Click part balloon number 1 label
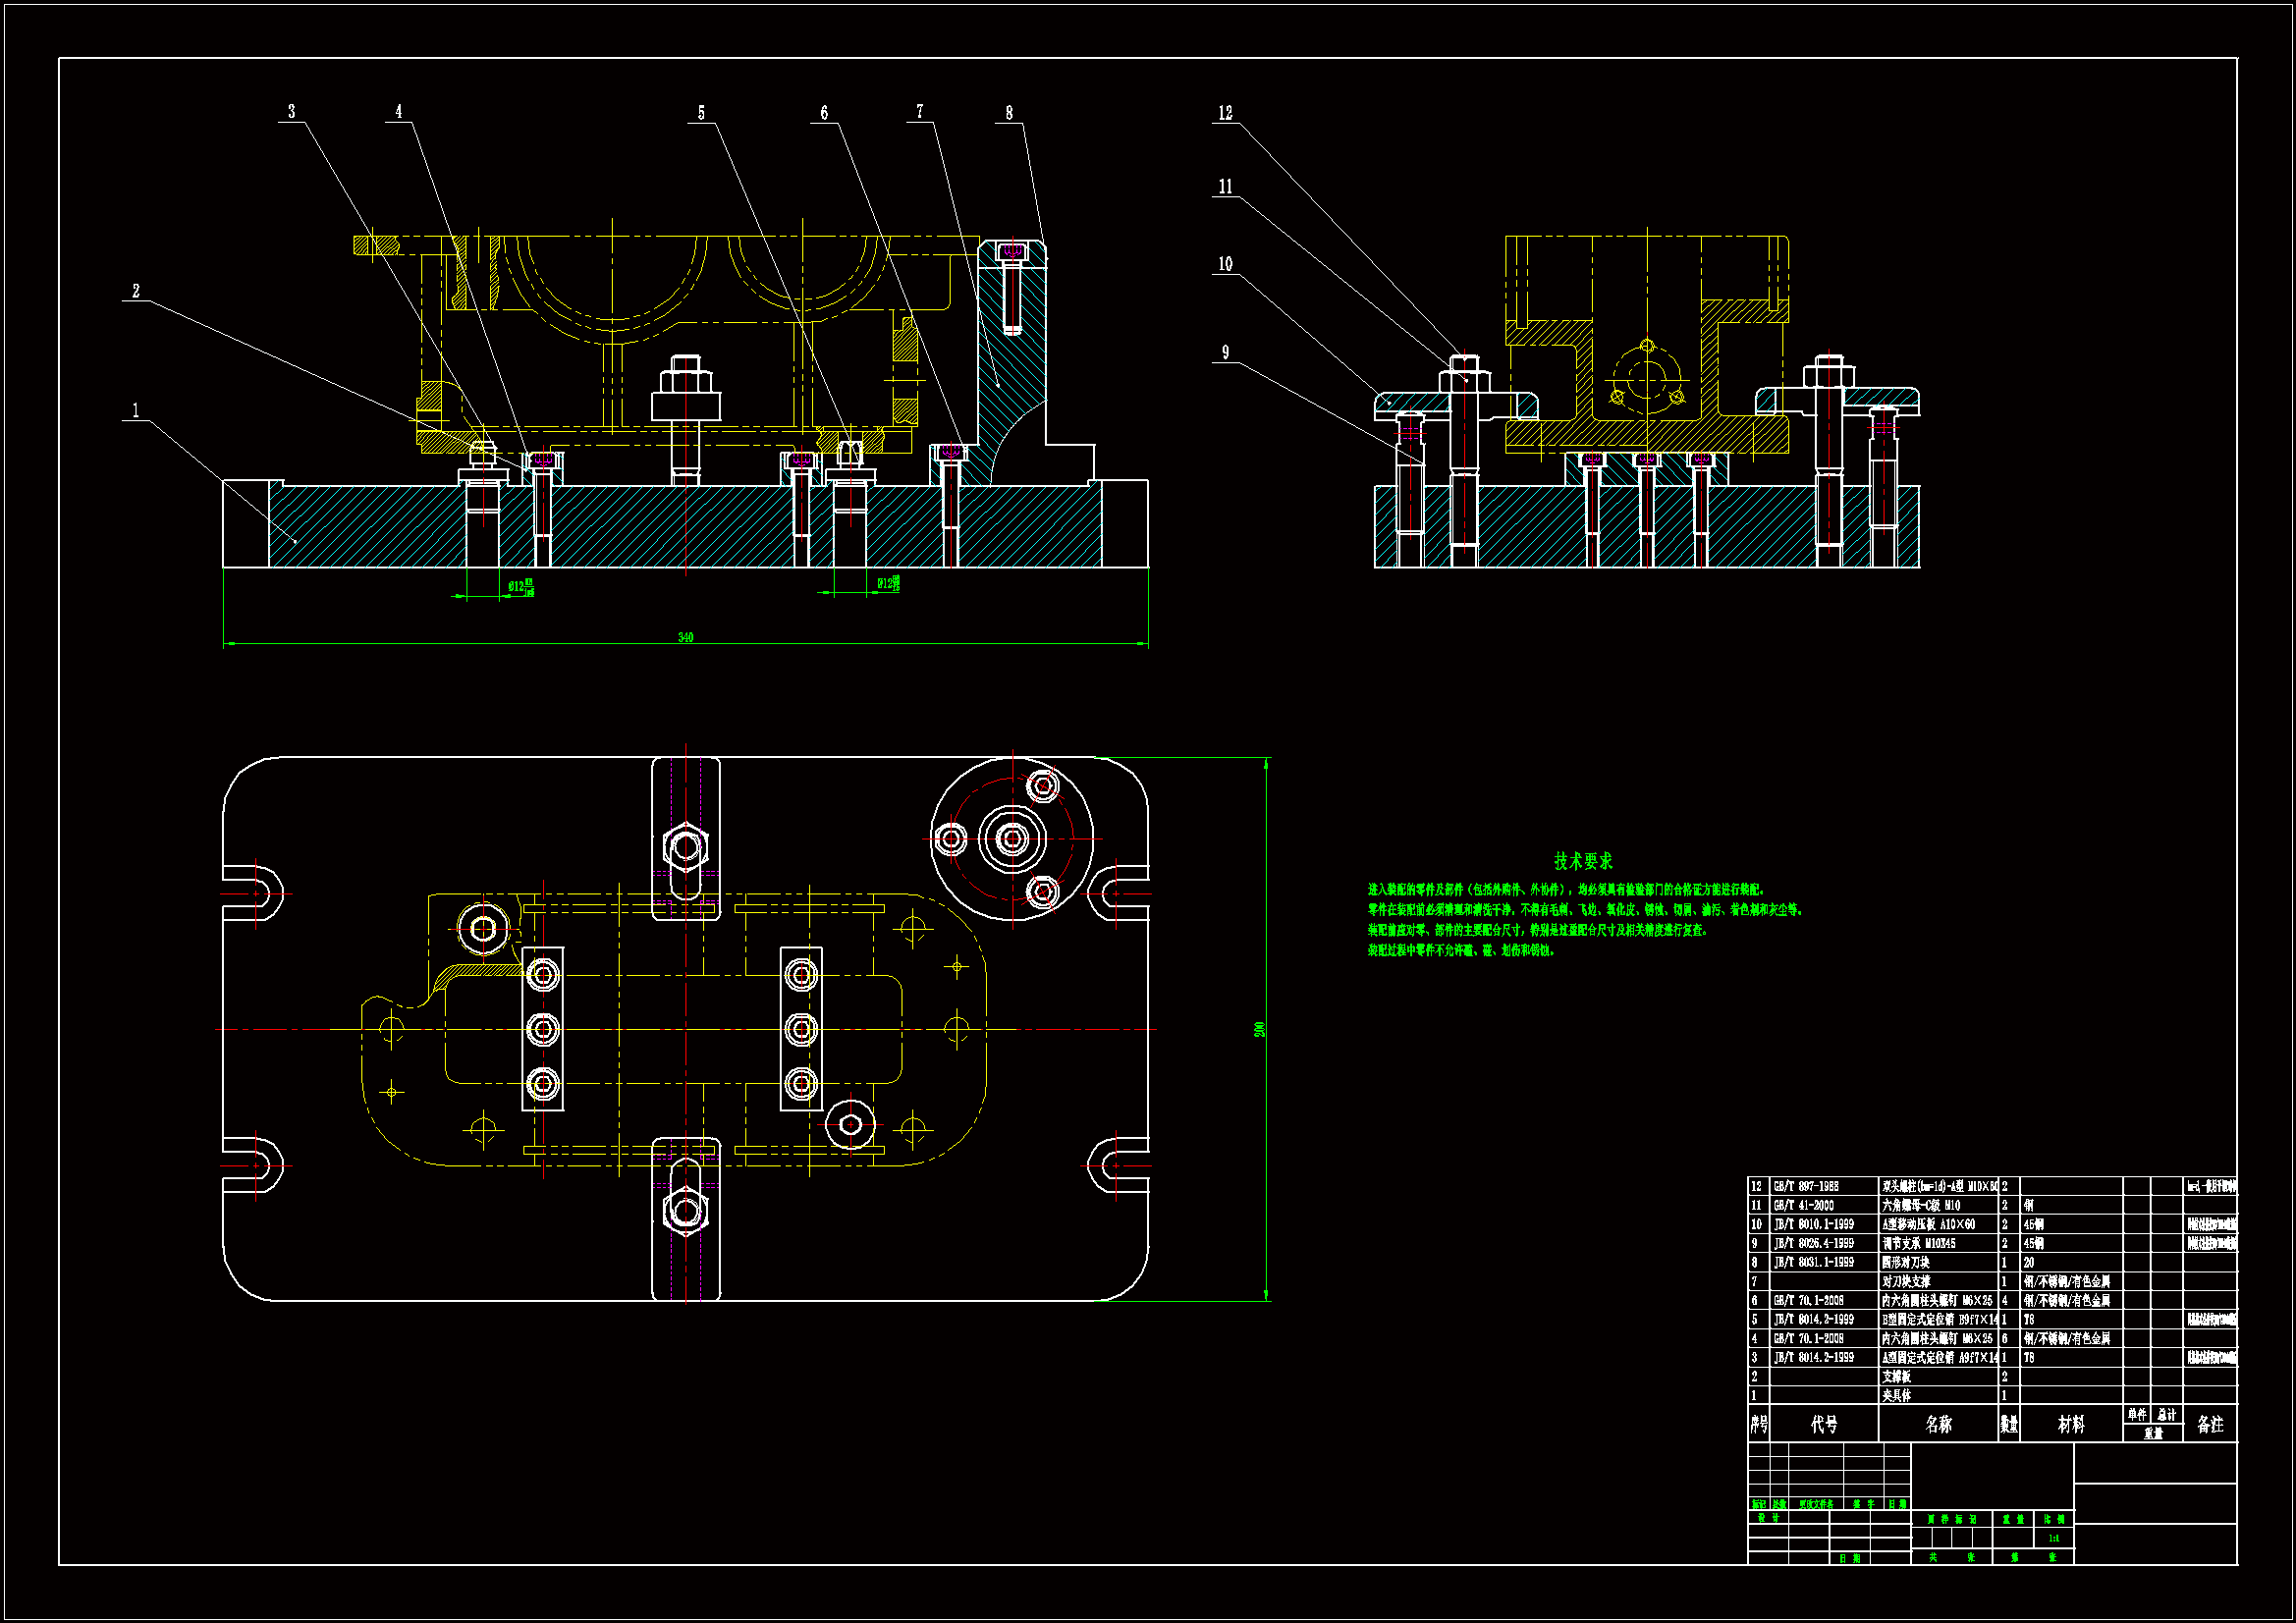Viewport: 2296px width, 1623px height. [136, 411]
